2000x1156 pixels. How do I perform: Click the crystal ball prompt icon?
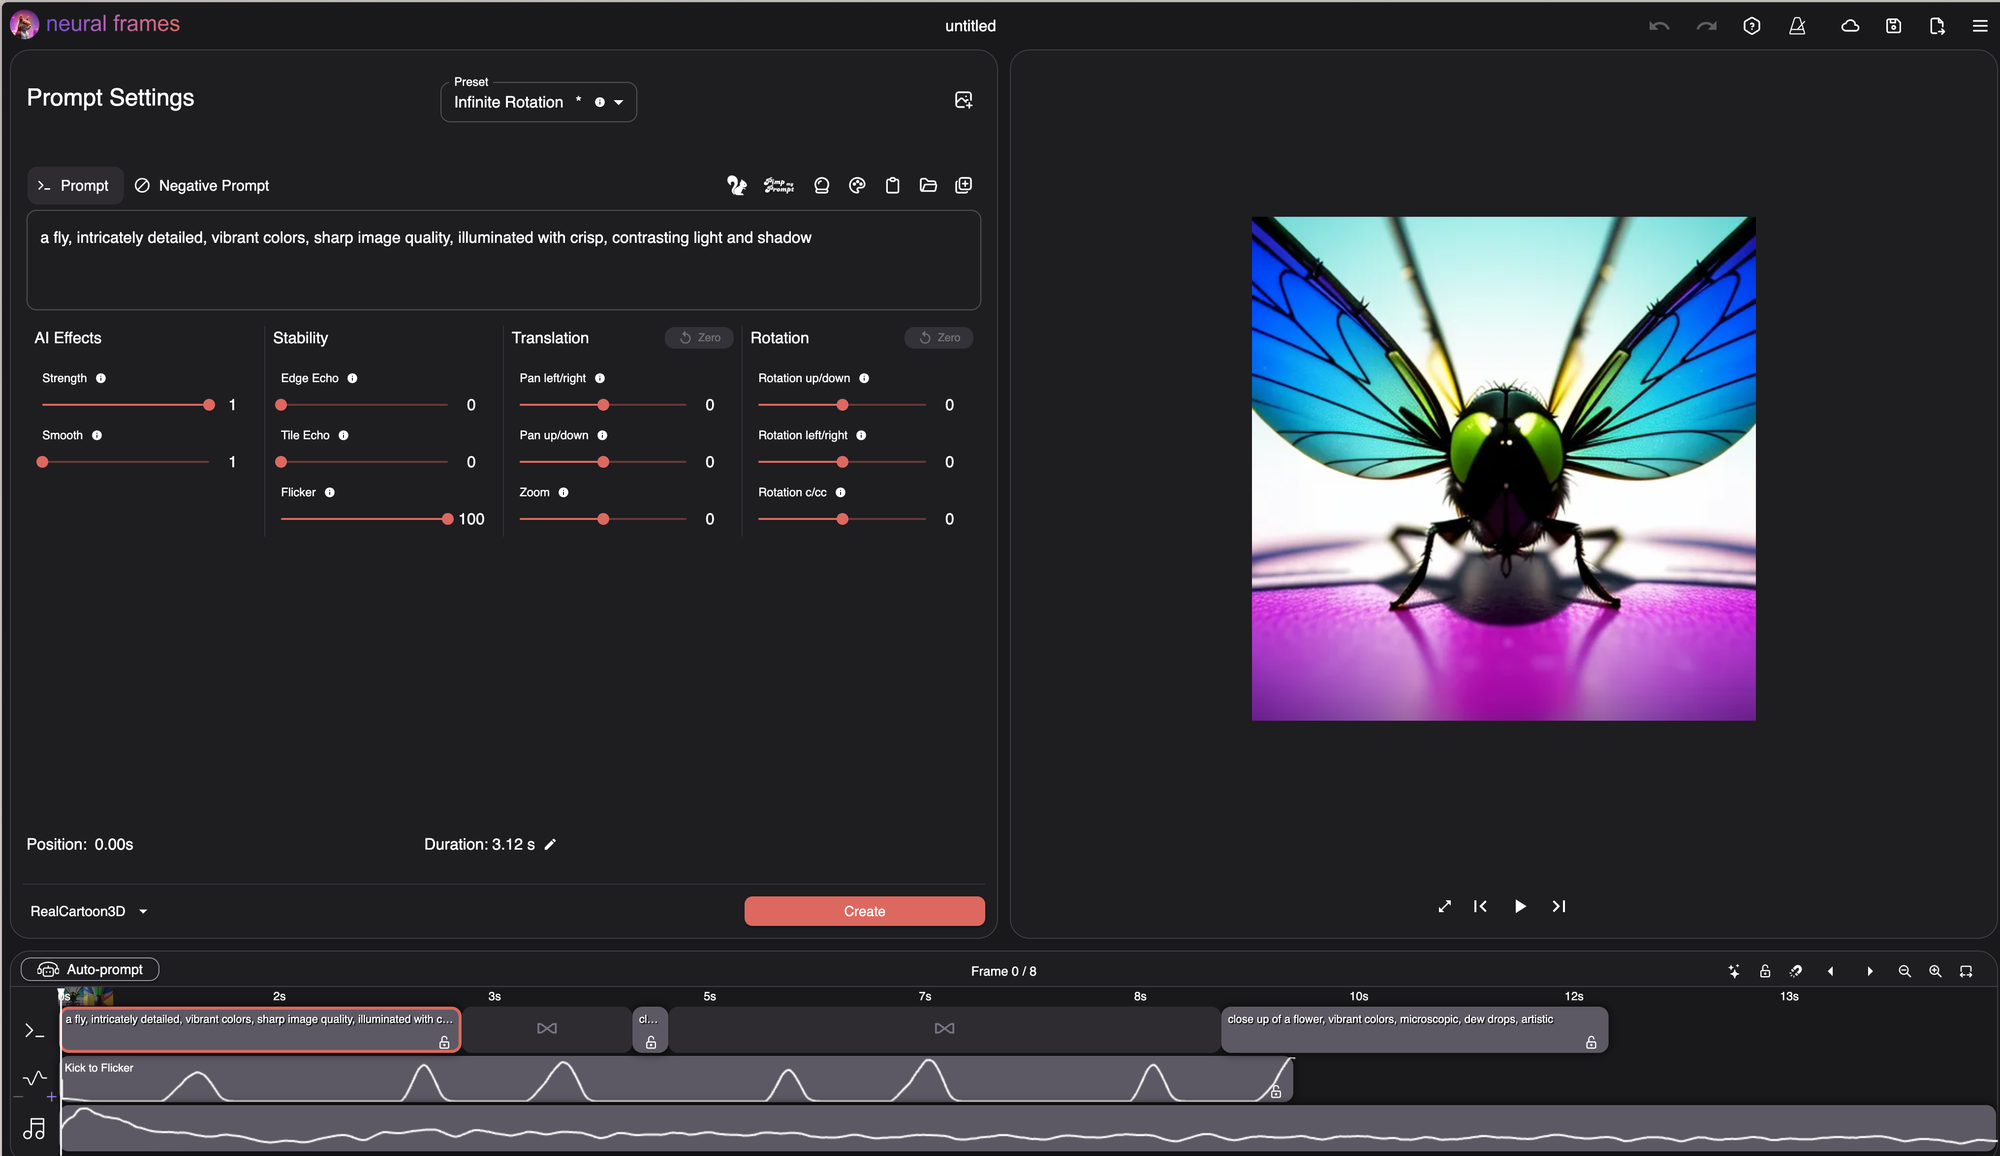[821, 185]
